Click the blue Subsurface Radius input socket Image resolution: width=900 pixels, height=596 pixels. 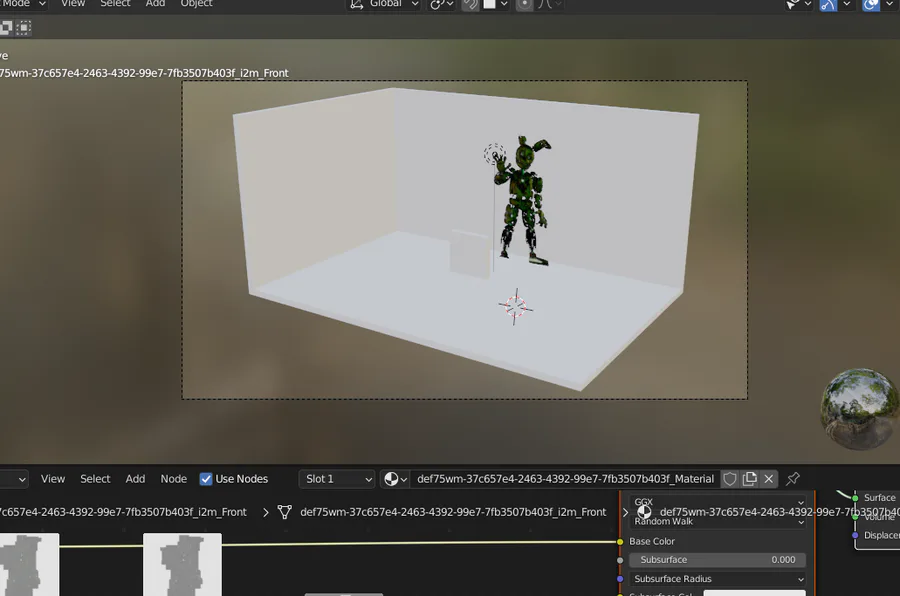click(x=620, y=579)
